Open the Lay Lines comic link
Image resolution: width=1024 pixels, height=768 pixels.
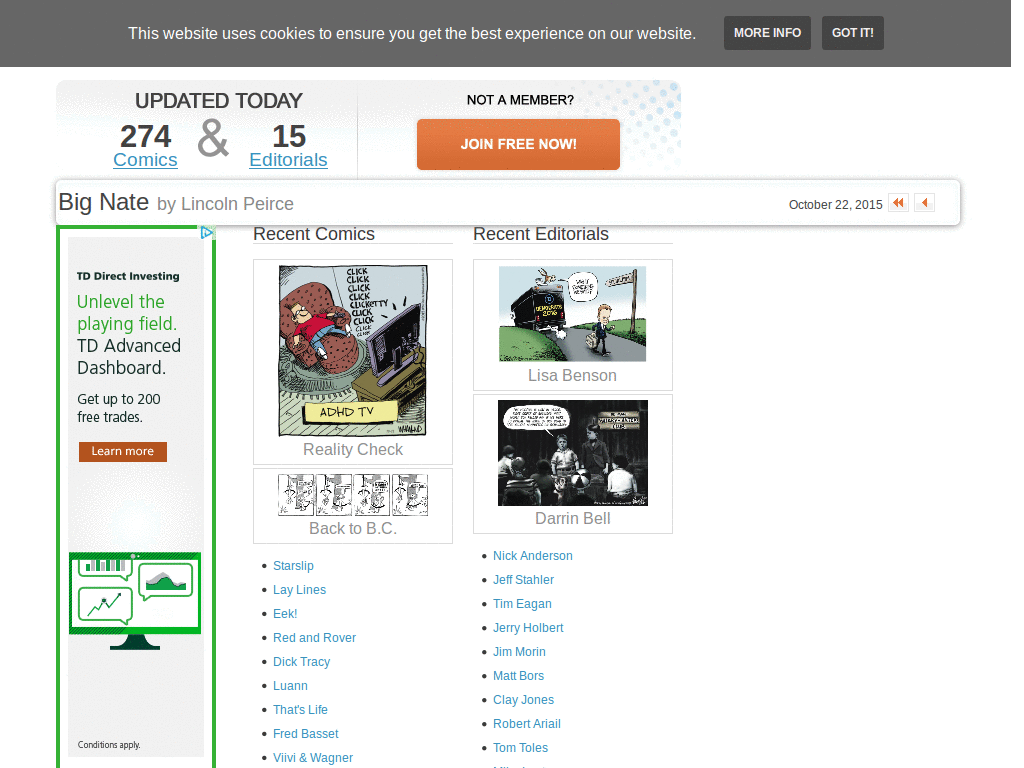click(299, 590)
